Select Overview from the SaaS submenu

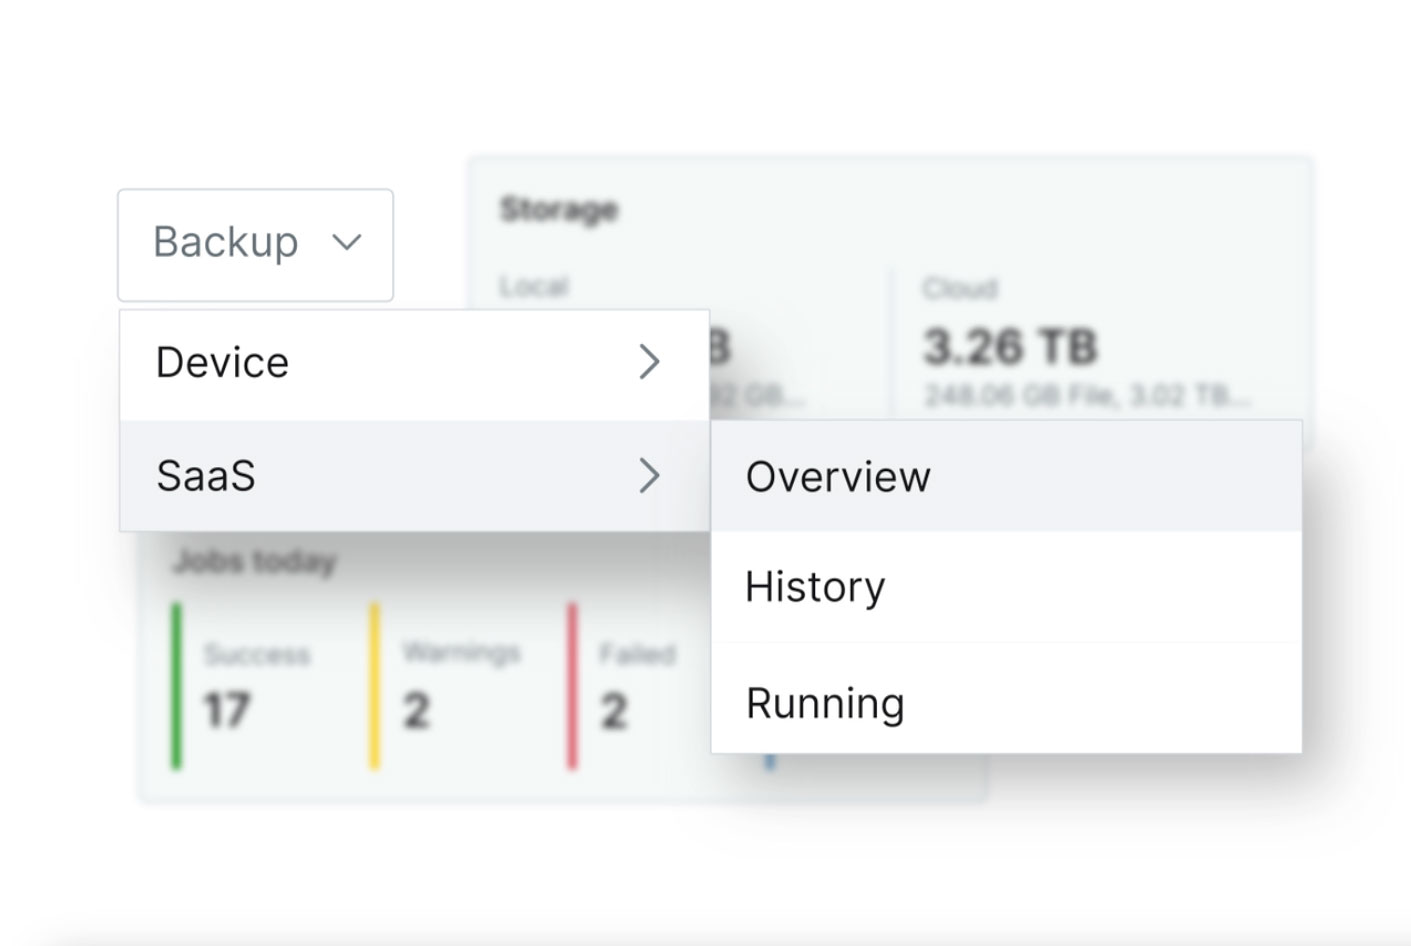837,476
